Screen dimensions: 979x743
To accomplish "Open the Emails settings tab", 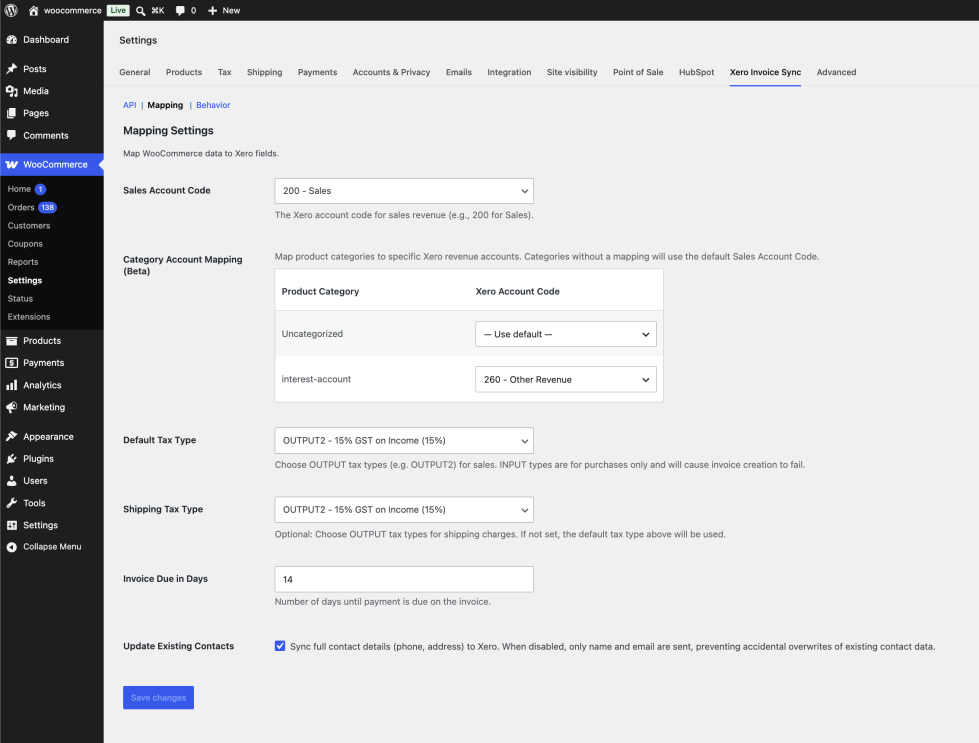I will [459, 72].
